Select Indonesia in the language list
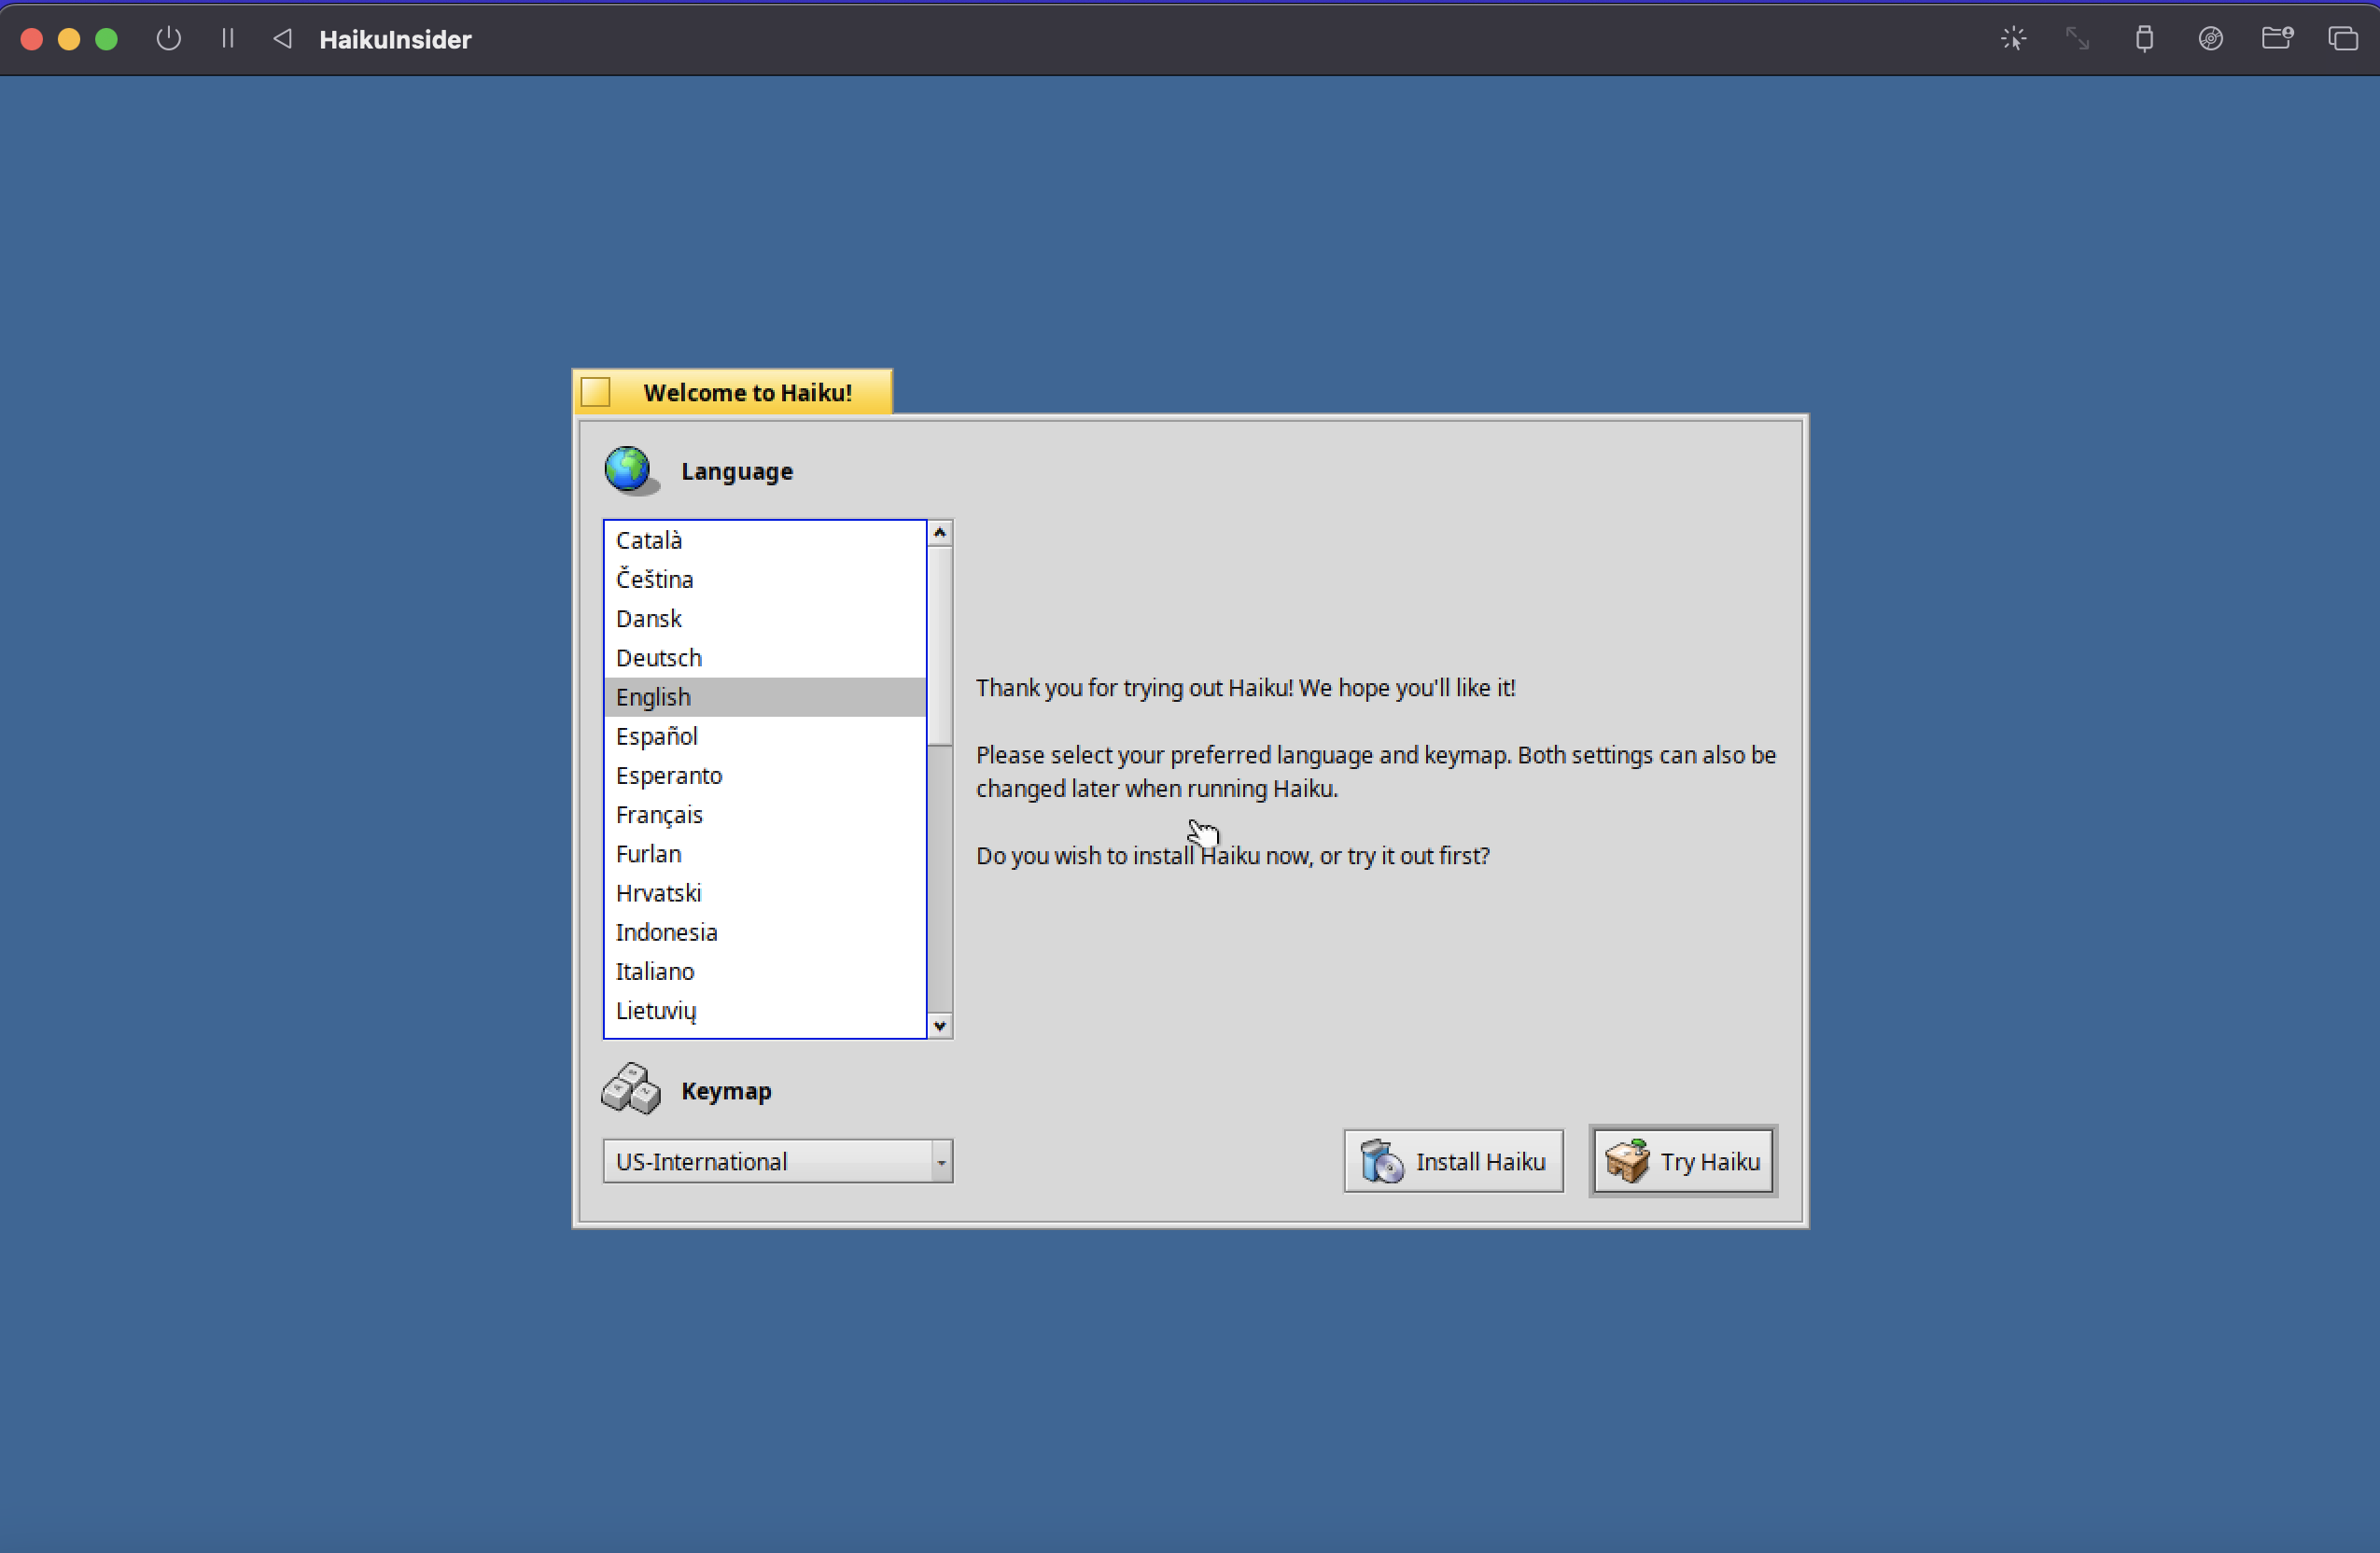The image size is (2380, 1553). [765, 932]
